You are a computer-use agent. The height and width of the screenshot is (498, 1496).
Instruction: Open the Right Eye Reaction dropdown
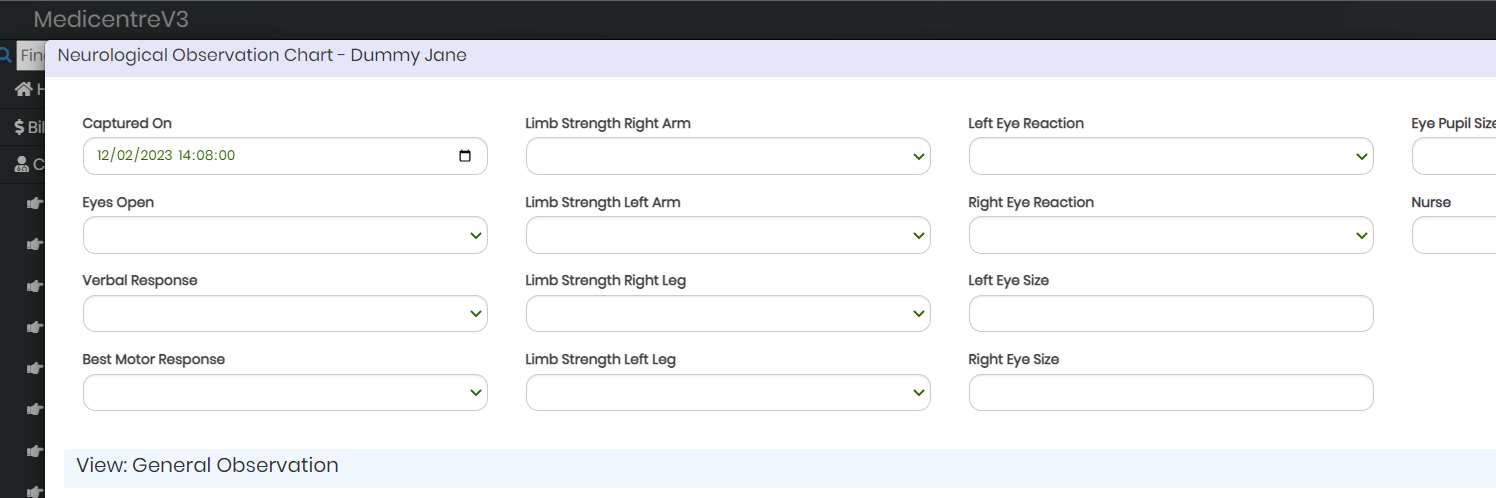pos(1171,235)
